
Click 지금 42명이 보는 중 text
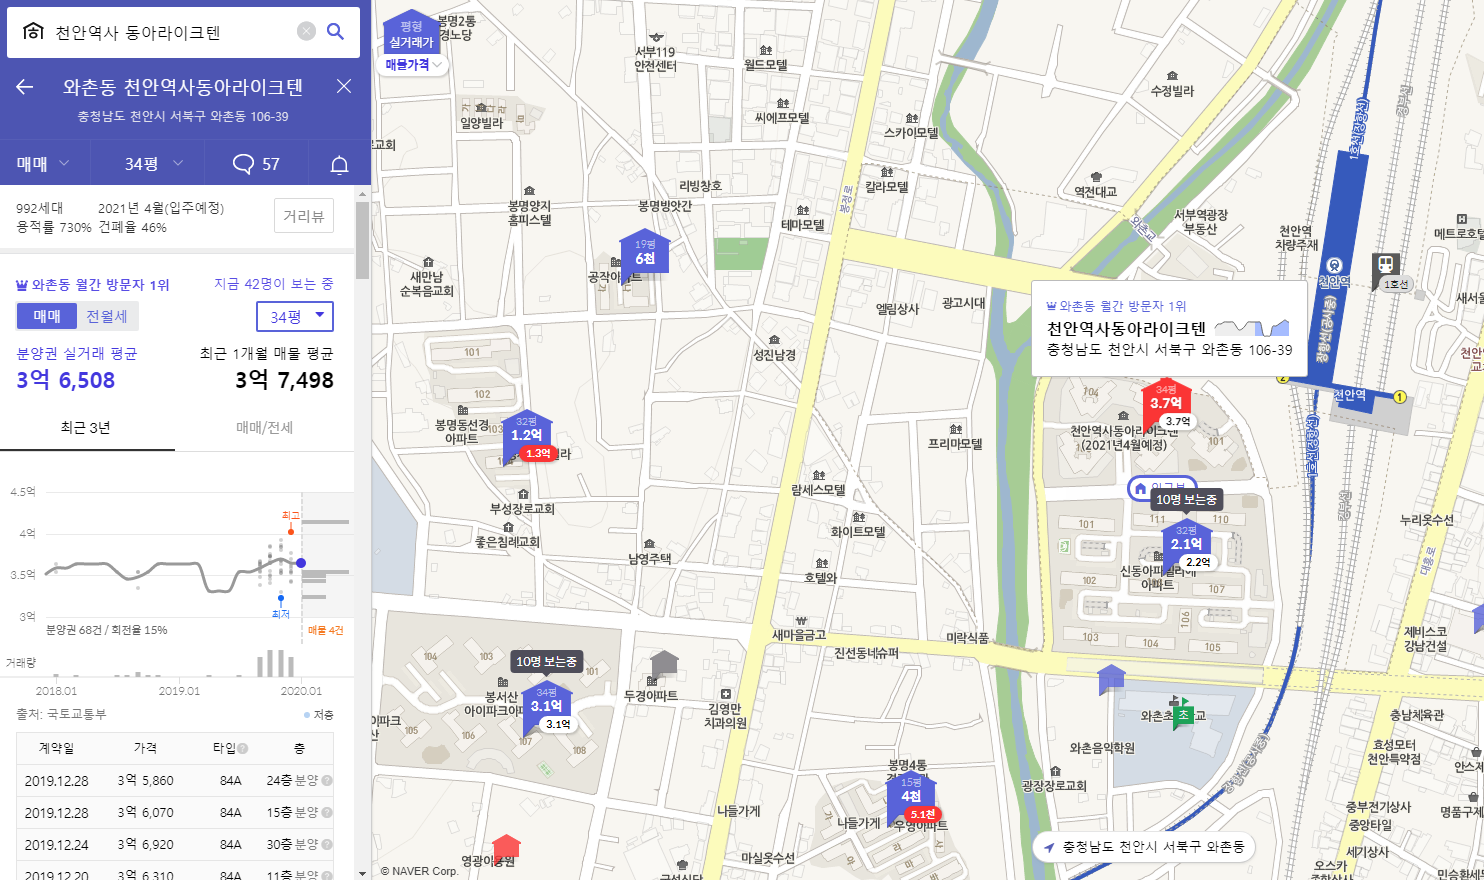tap(273, 284)
